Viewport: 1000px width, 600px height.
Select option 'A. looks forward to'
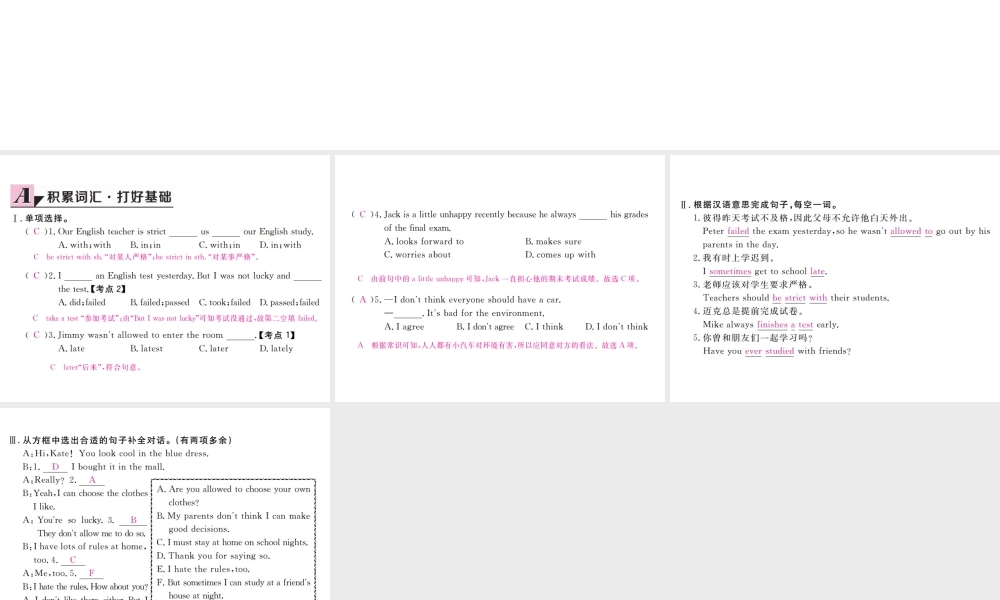423,241
